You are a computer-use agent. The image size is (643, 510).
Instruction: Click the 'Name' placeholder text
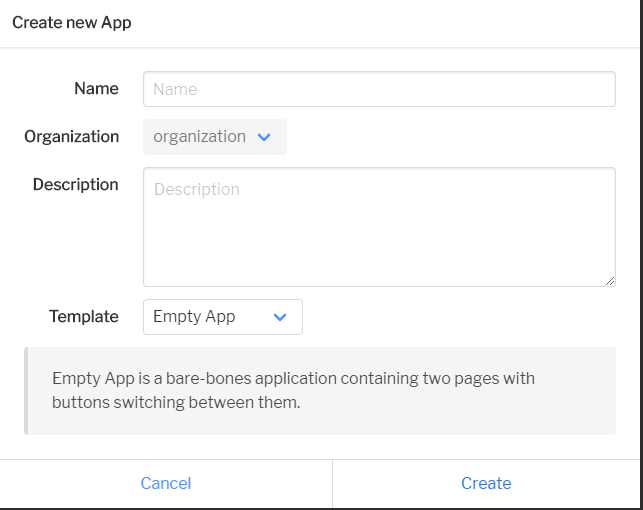pyautogui.click(x=175, y=89)
